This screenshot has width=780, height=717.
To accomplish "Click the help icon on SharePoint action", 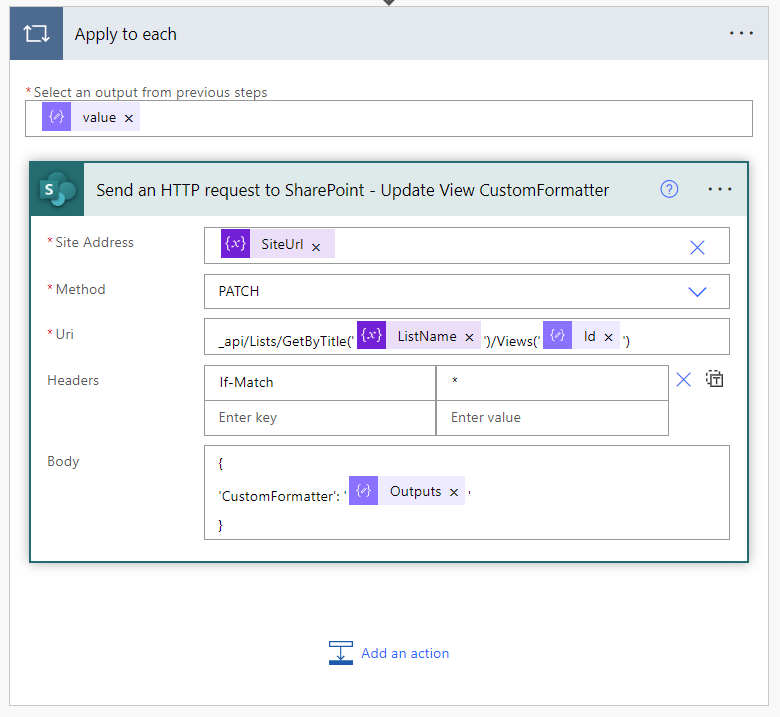I will tap(670, 189).
